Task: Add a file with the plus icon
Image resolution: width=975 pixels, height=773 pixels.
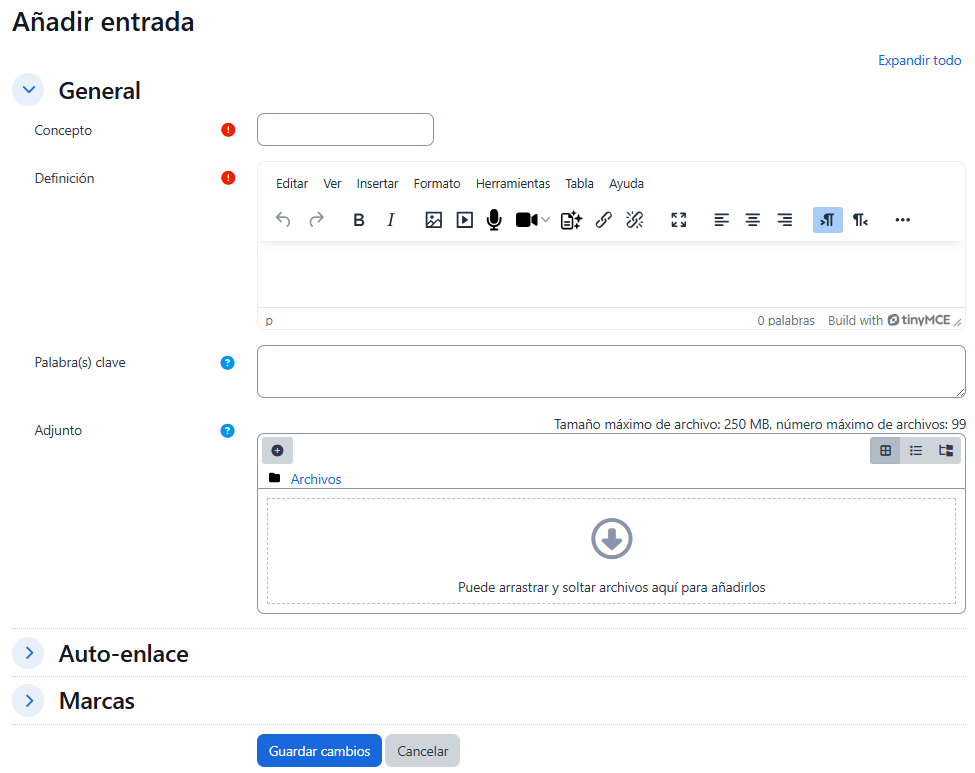Action: pos(278,451)
